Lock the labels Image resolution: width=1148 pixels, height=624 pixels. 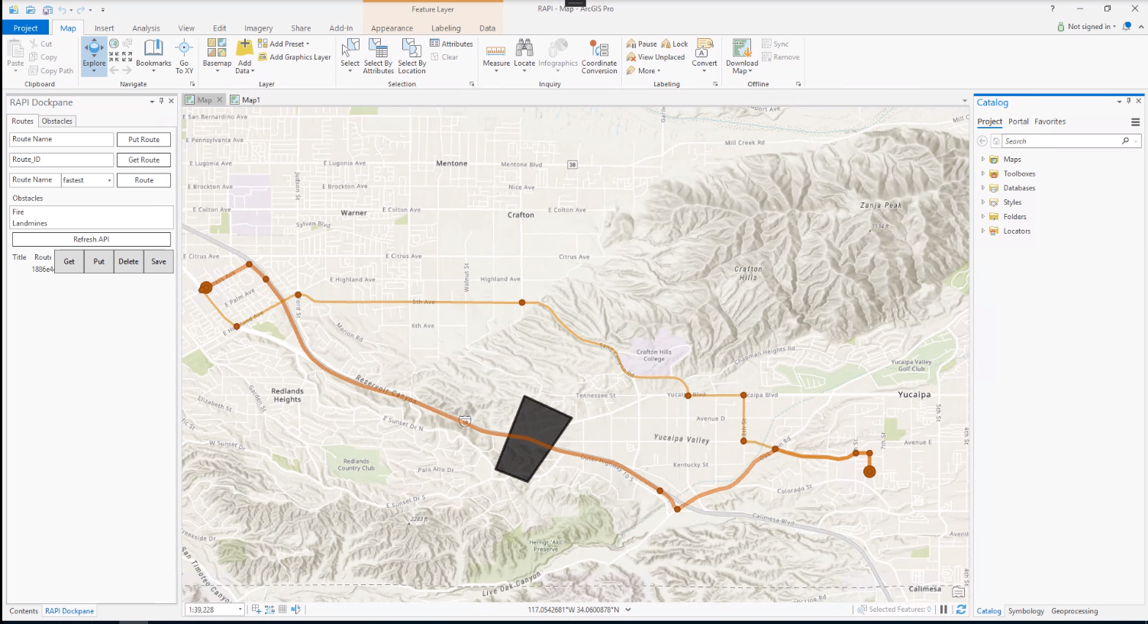[x=674, y=44]
